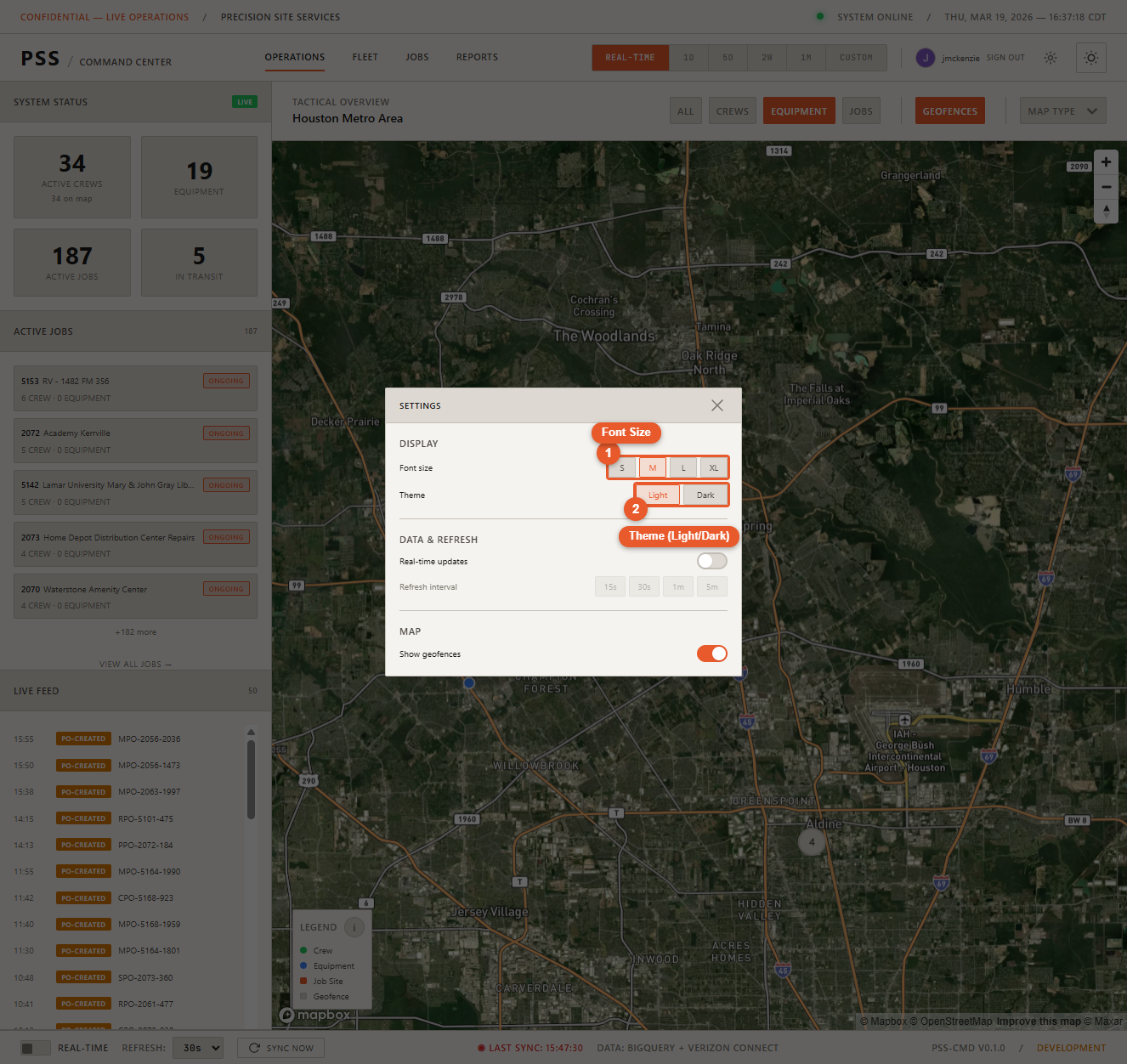Click the map cluster marker labeled 4
Viewport: 1127px width, 1064px height.
click(812, 842)
